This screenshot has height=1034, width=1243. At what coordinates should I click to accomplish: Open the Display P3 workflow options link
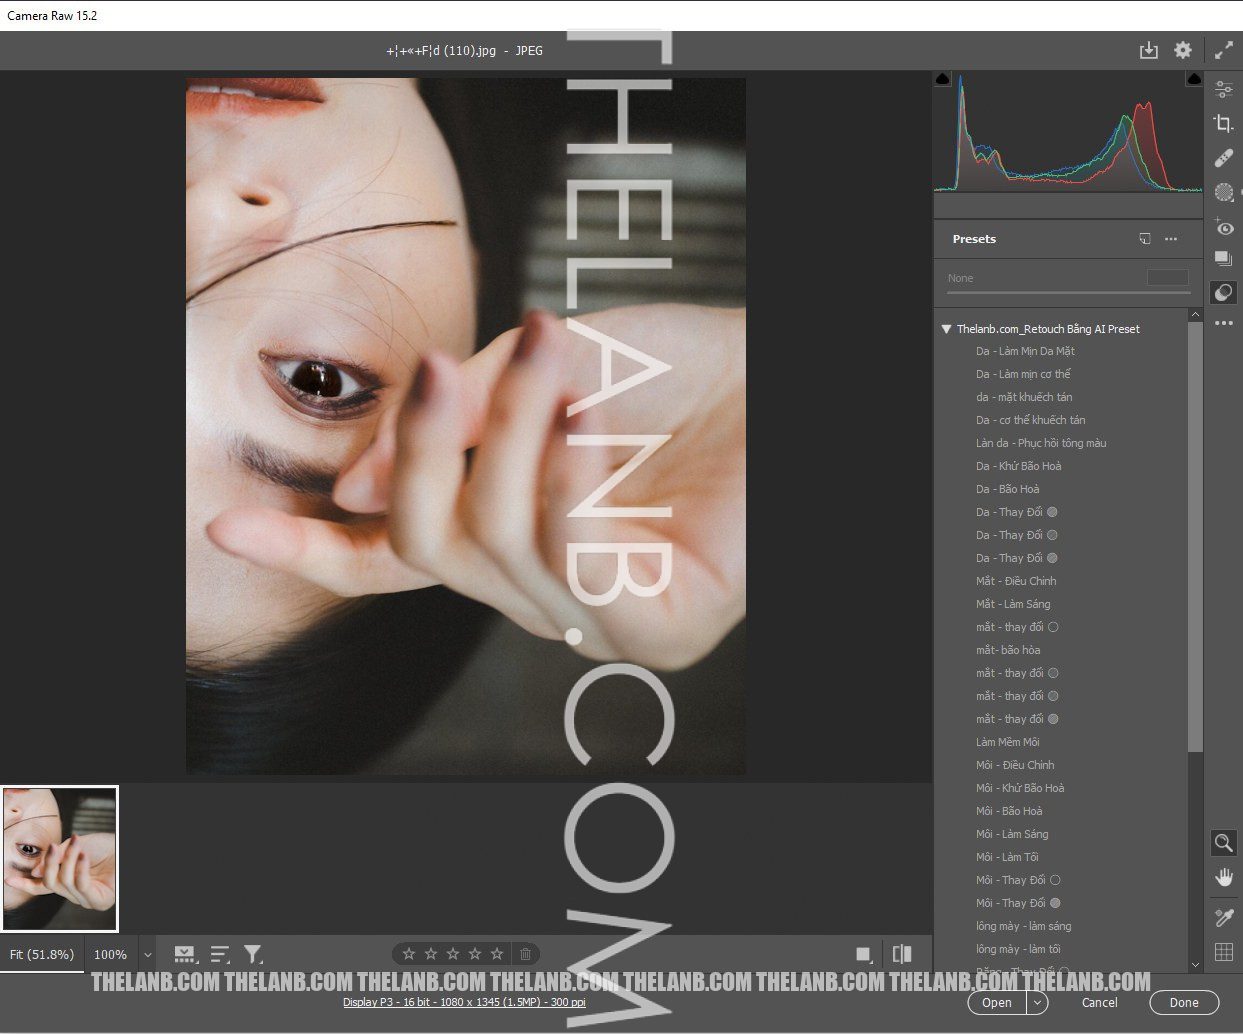coord(464,1002)
